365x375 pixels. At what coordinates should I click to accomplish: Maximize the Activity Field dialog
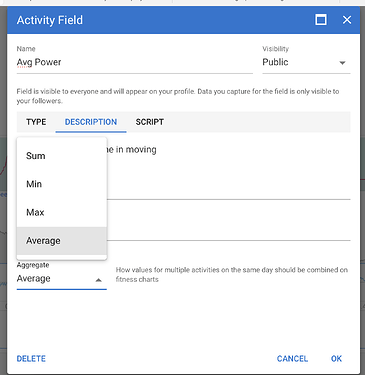[321, 20]
